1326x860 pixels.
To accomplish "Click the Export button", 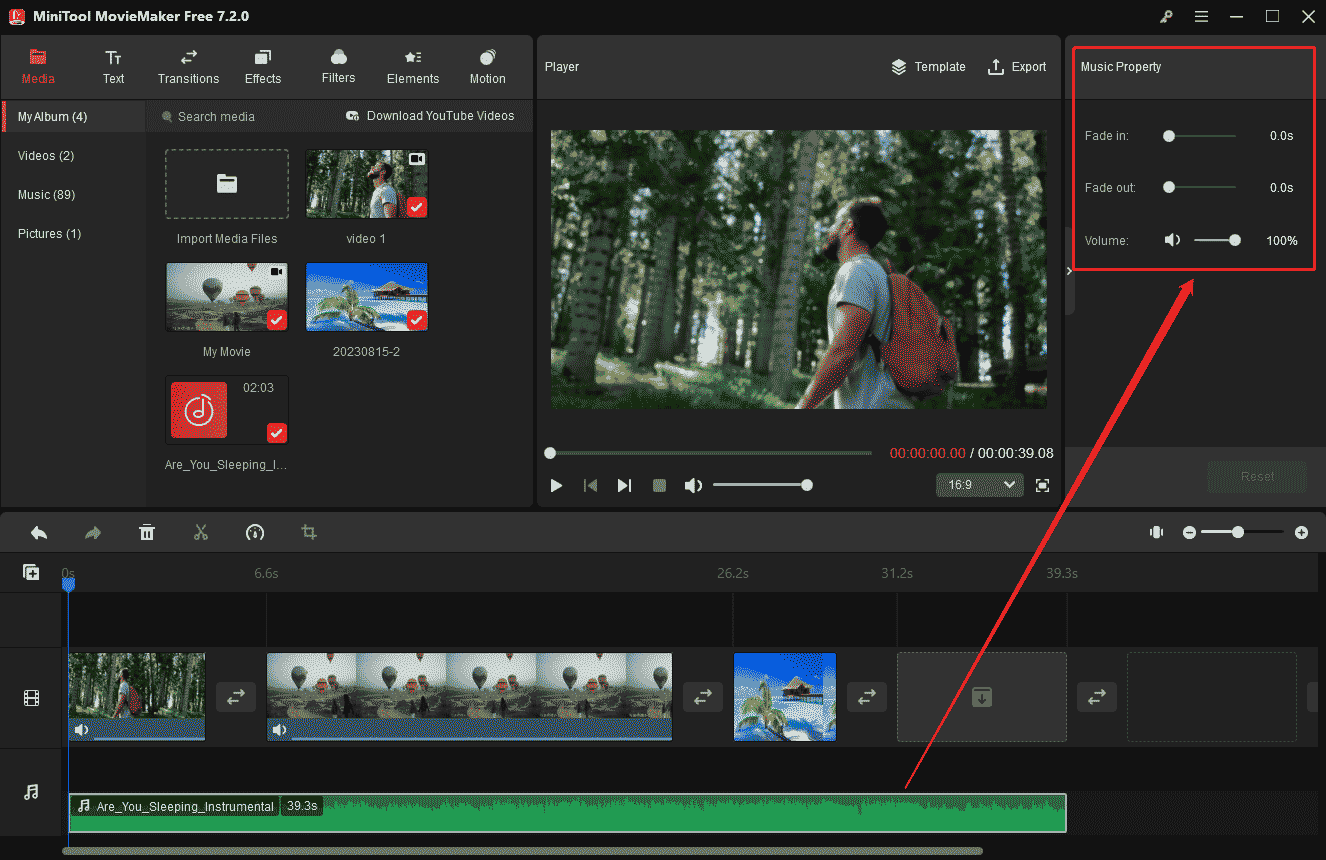I will click(x=1016, y=67).
